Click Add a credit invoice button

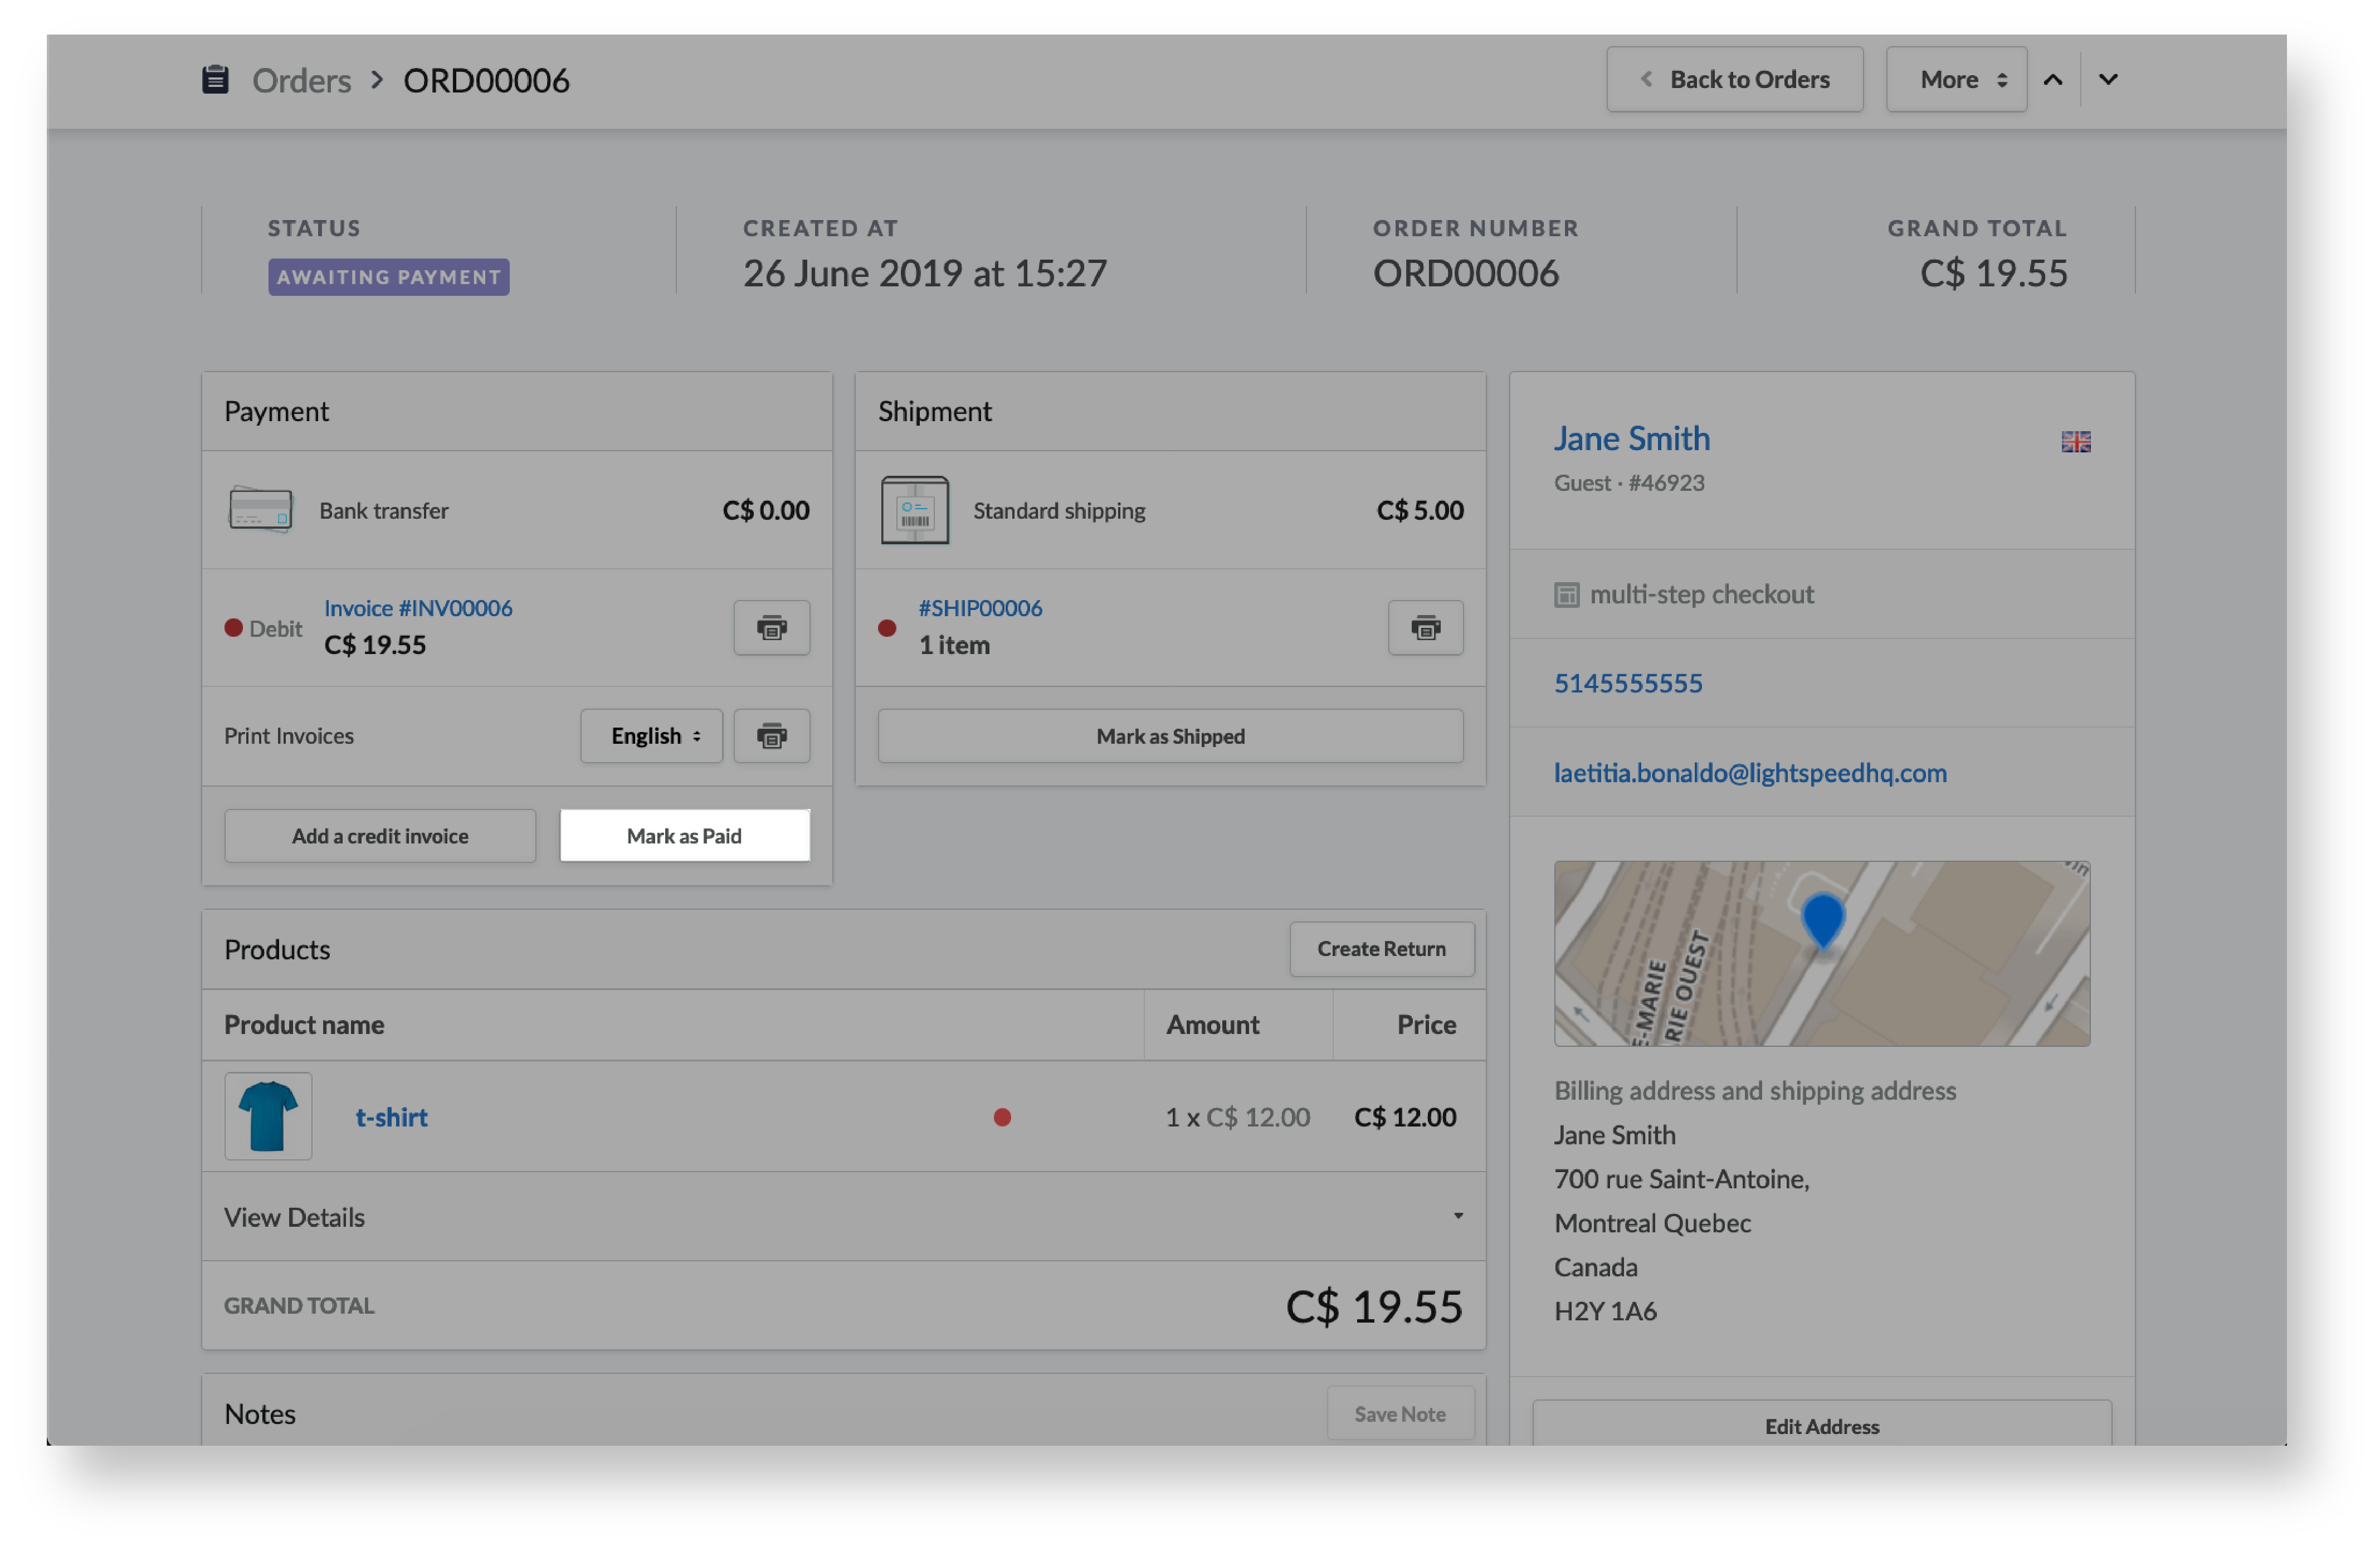[380, 836]
